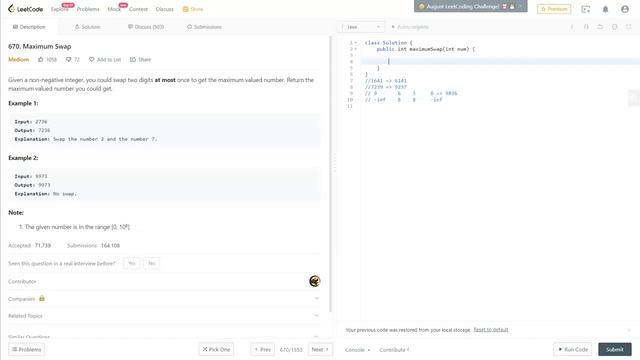
Task: Open the Java language dropdown
Action: point(361,27)
